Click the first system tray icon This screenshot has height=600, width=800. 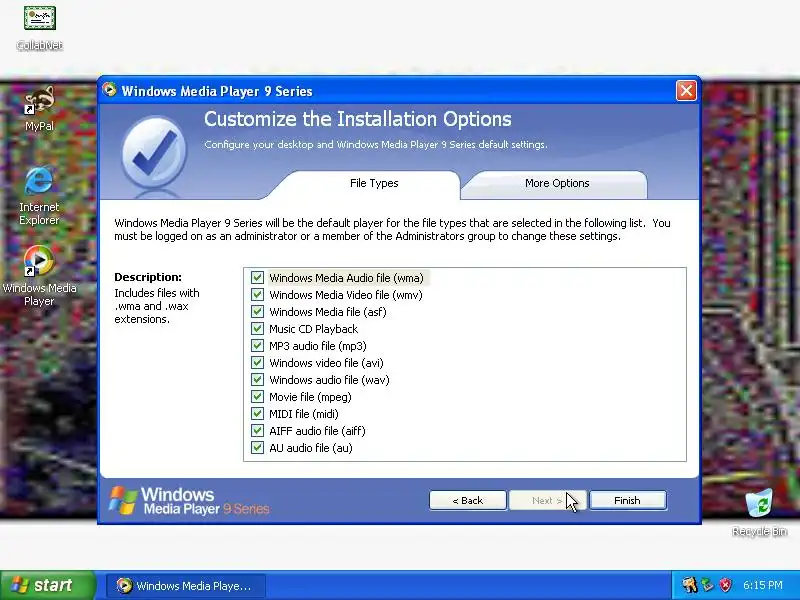689,585
